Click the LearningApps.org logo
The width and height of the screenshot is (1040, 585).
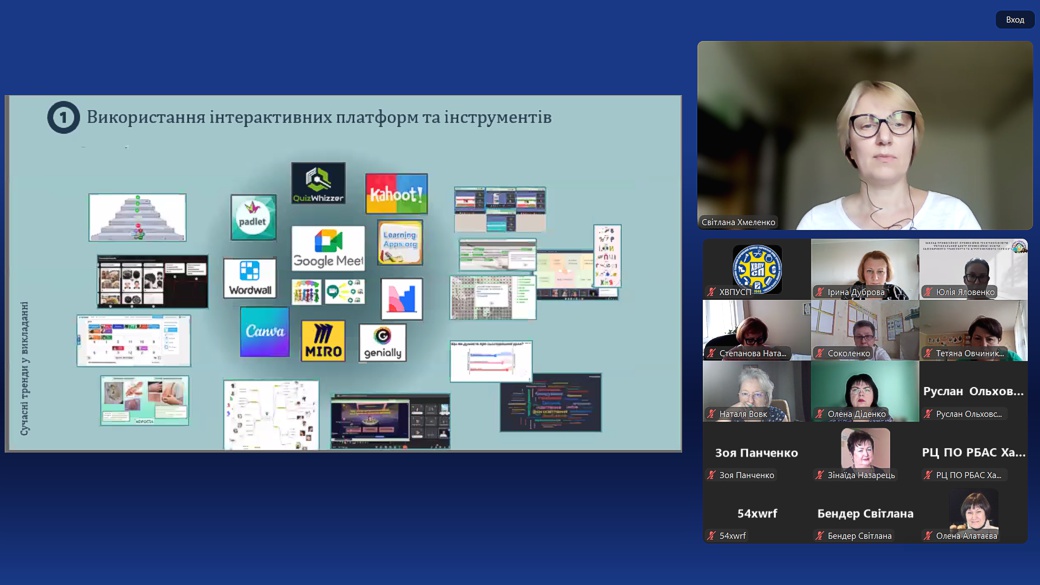400,242
